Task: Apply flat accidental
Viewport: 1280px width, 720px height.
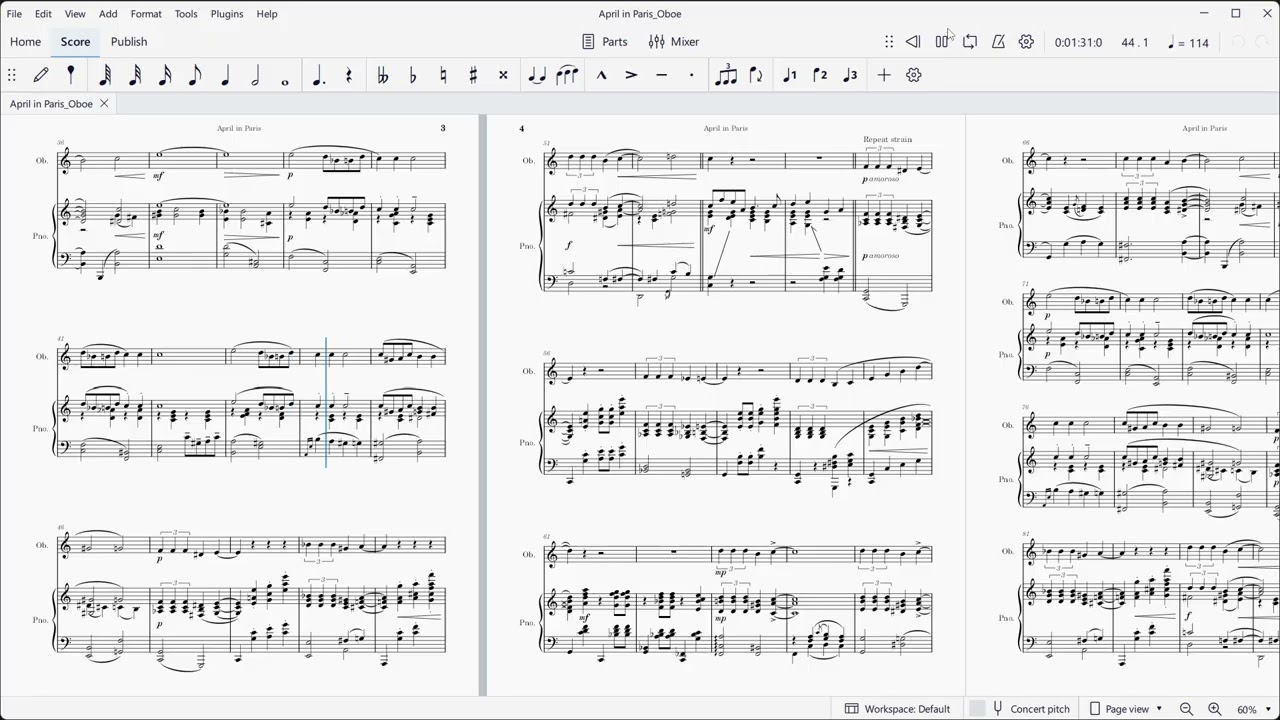Action: tap(413, 75)
